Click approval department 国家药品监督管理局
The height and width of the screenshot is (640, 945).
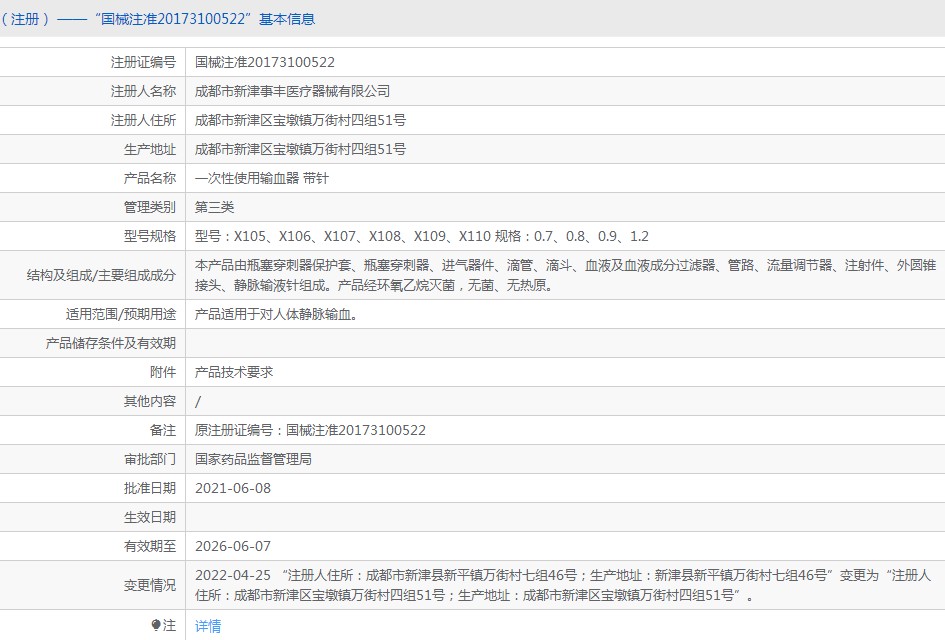point(253,459)
